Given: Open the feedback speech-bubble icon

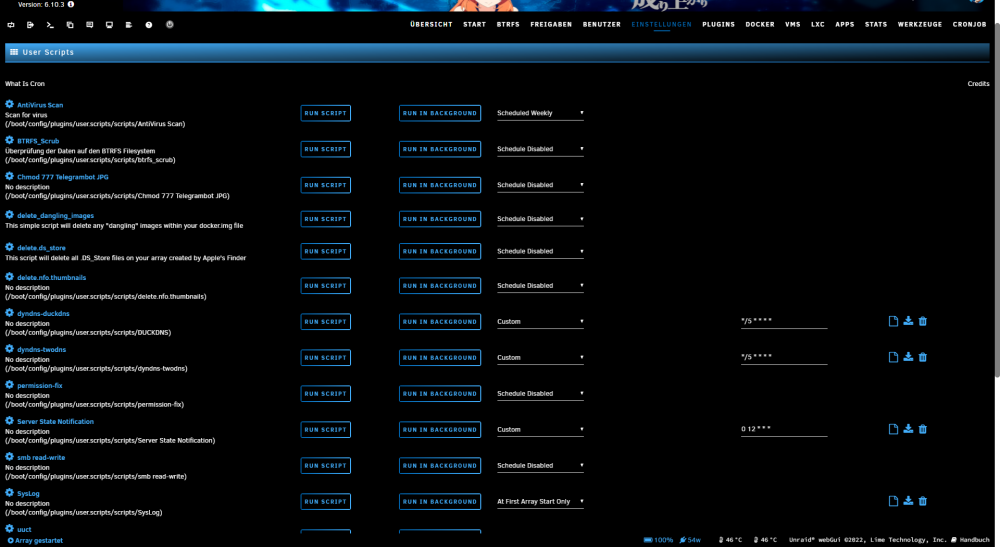Looking at the screenshot, I should click(x=89, y=25).
